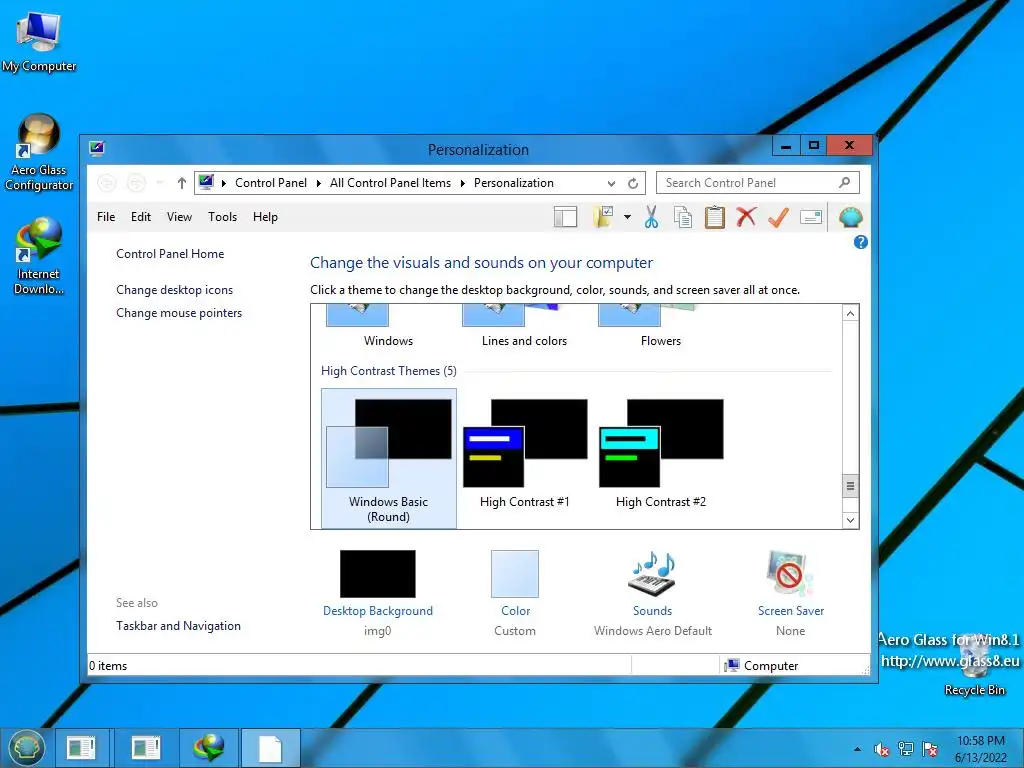Click the Paste clipboard toolbar icon

(714, 217)
